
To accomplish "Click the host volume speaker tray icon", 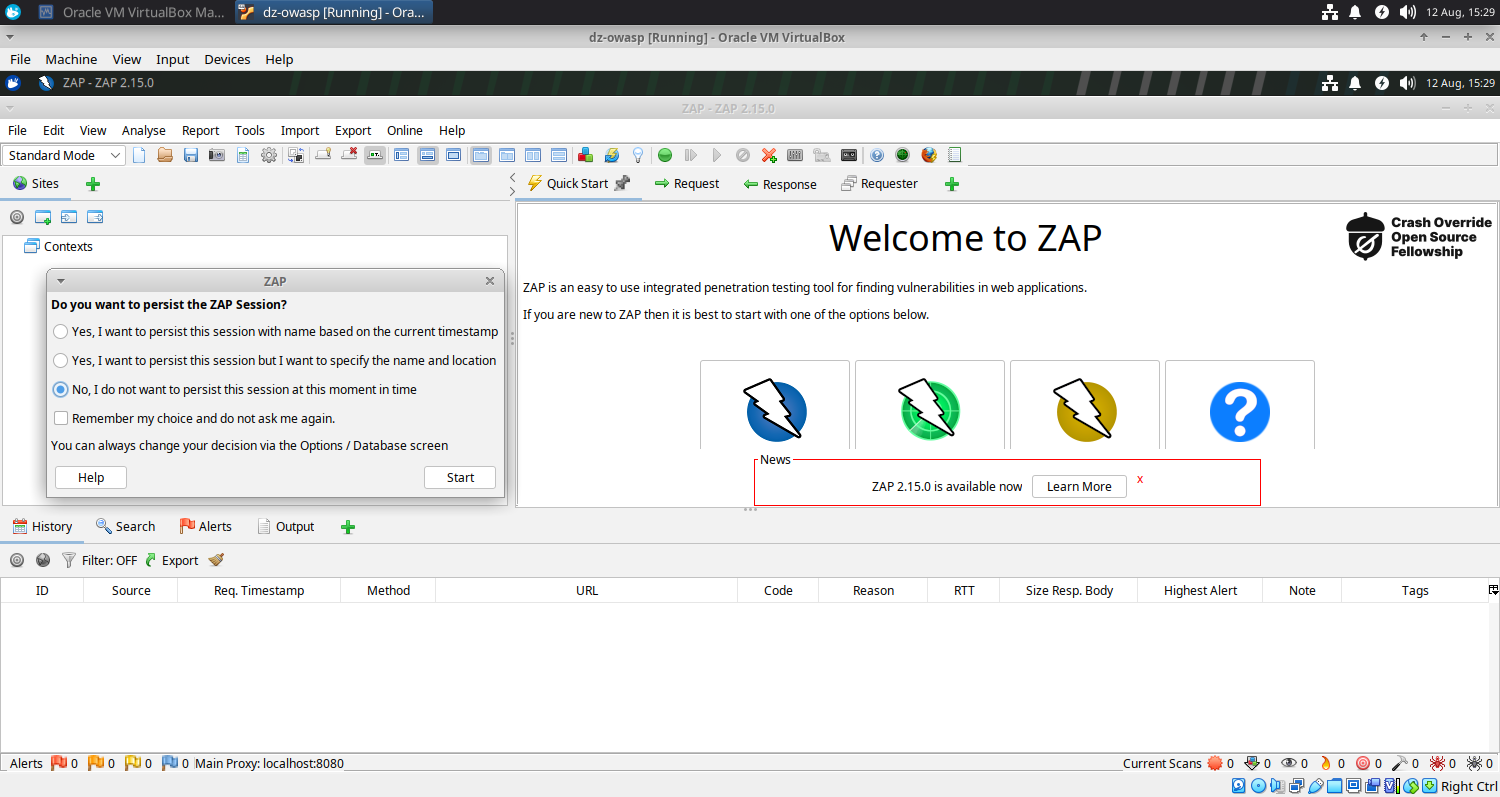I will point(1408,12).
